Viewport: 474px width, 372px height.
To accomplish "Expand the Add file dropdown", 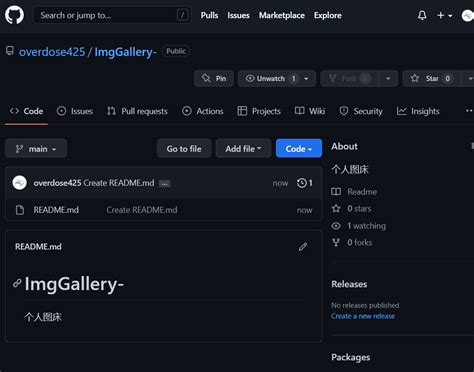I will 243,149.
